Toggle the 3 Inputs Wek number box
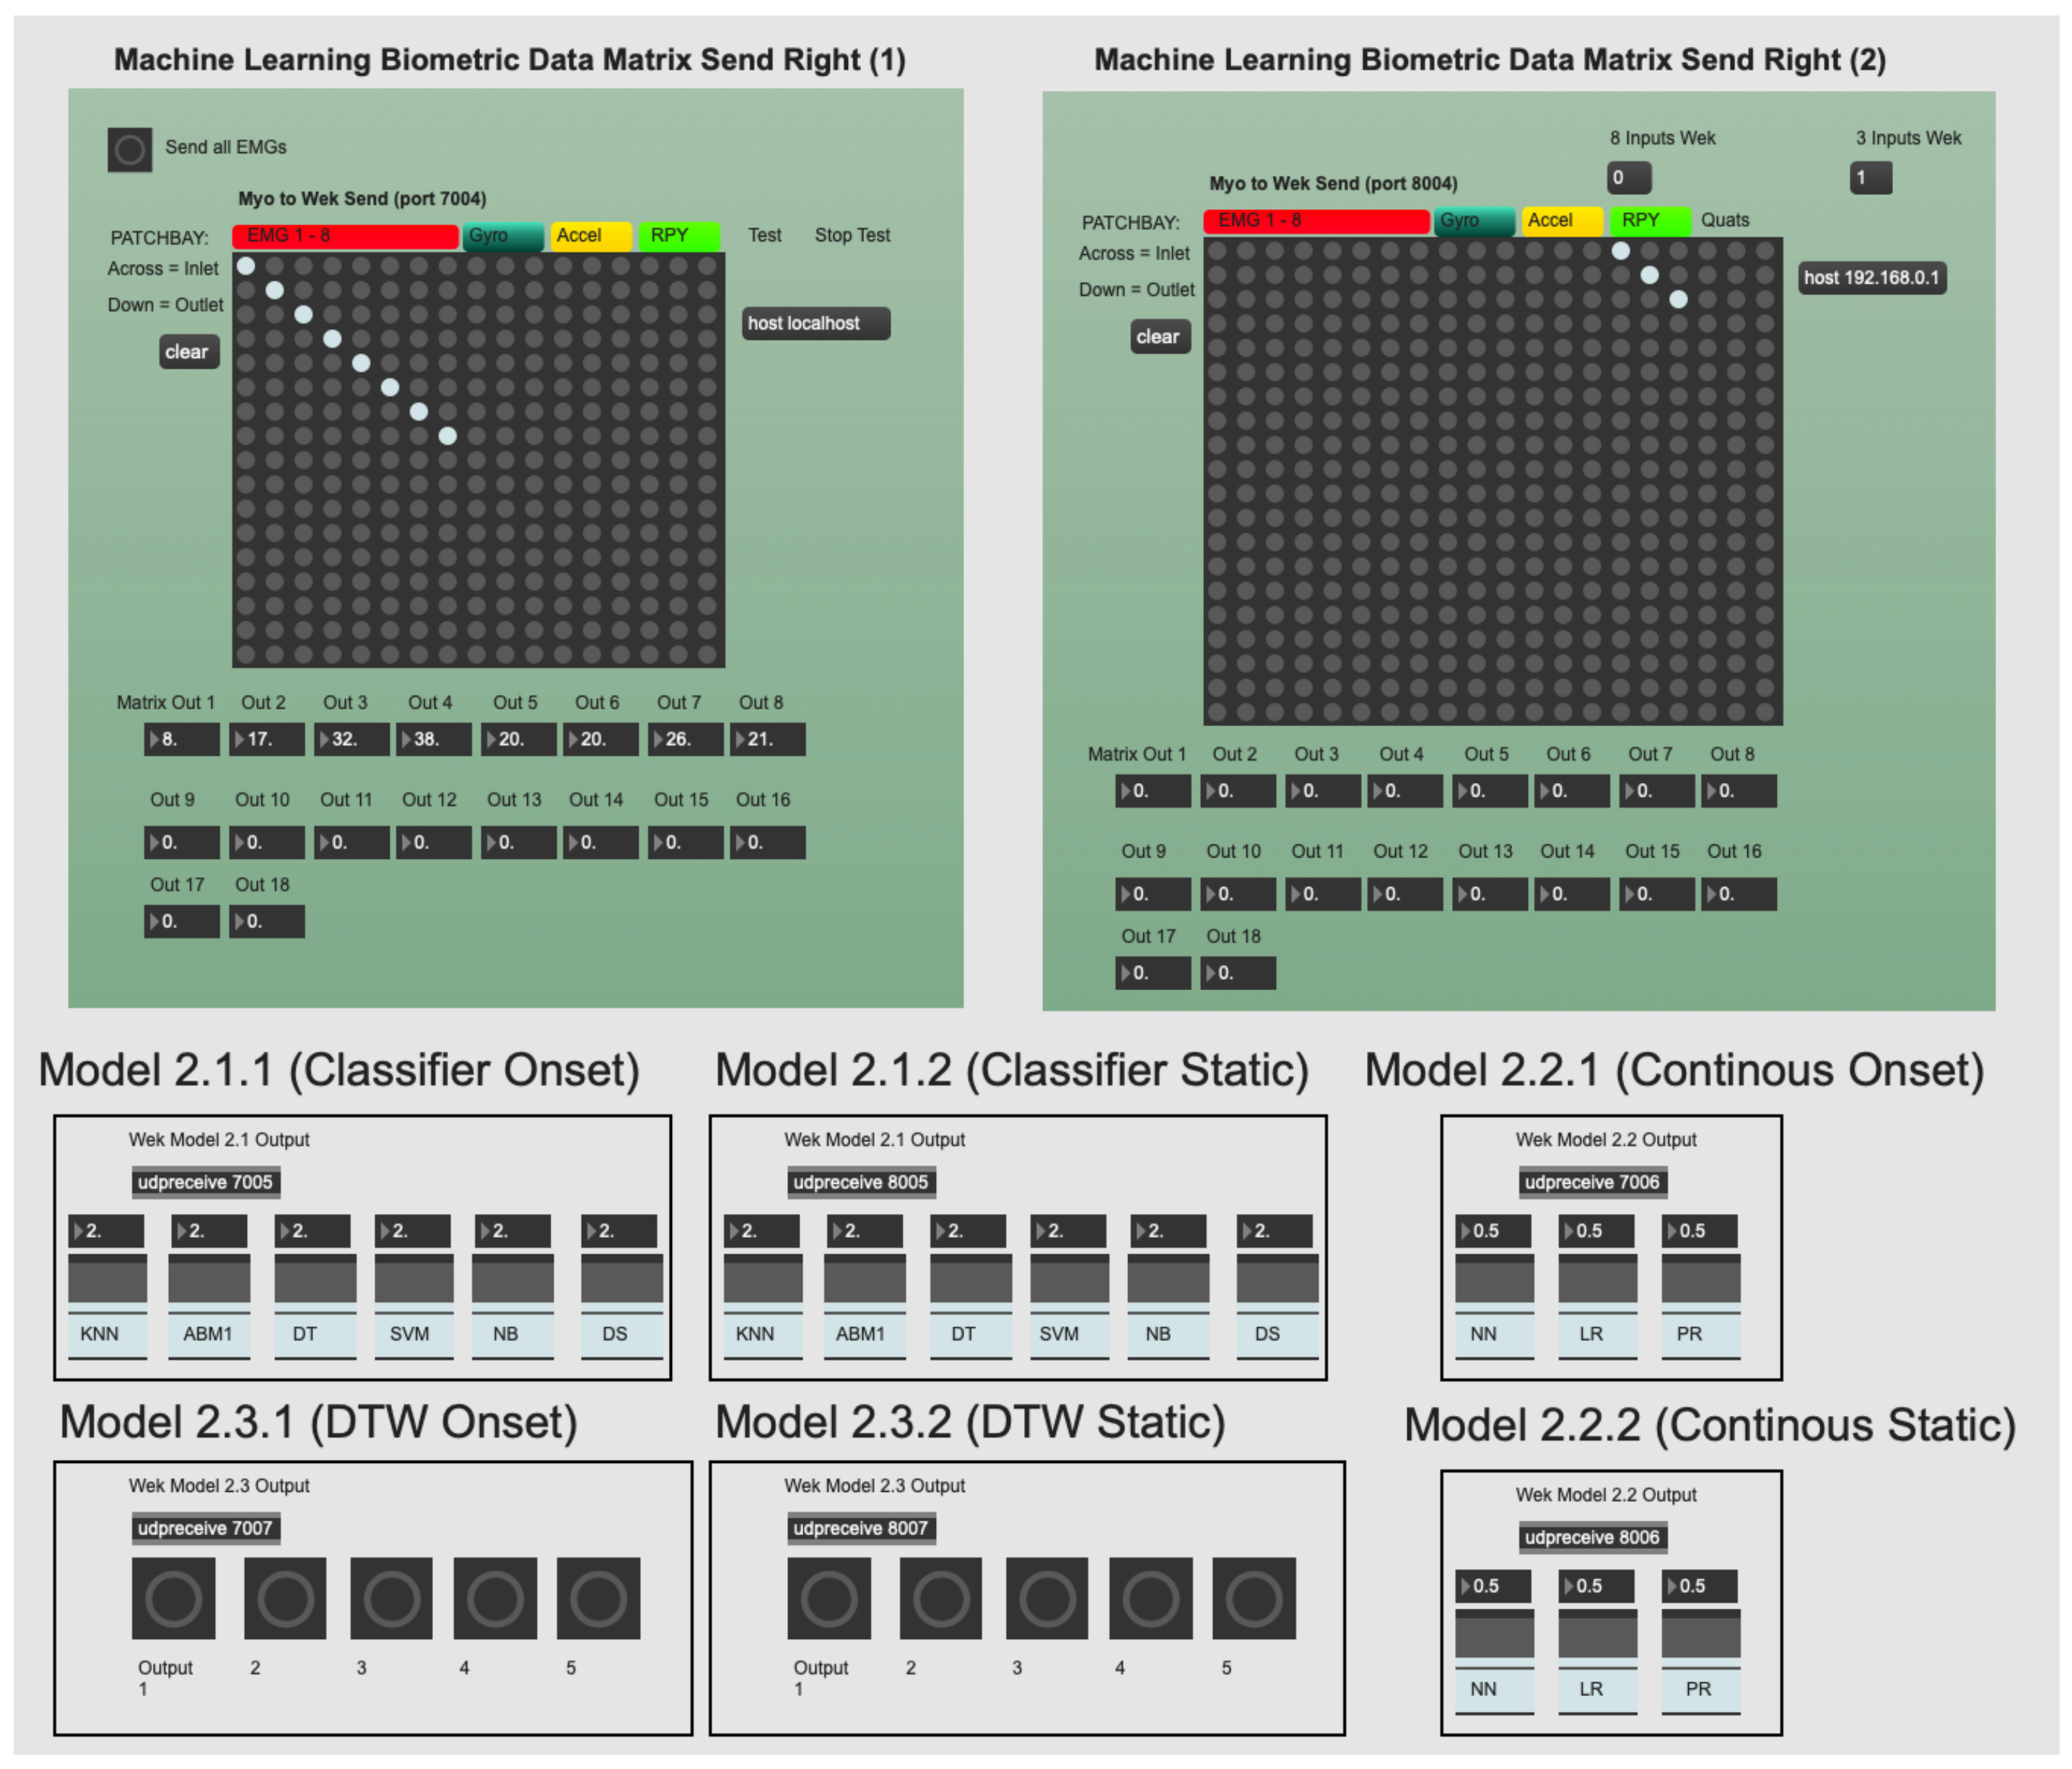 1870,178
